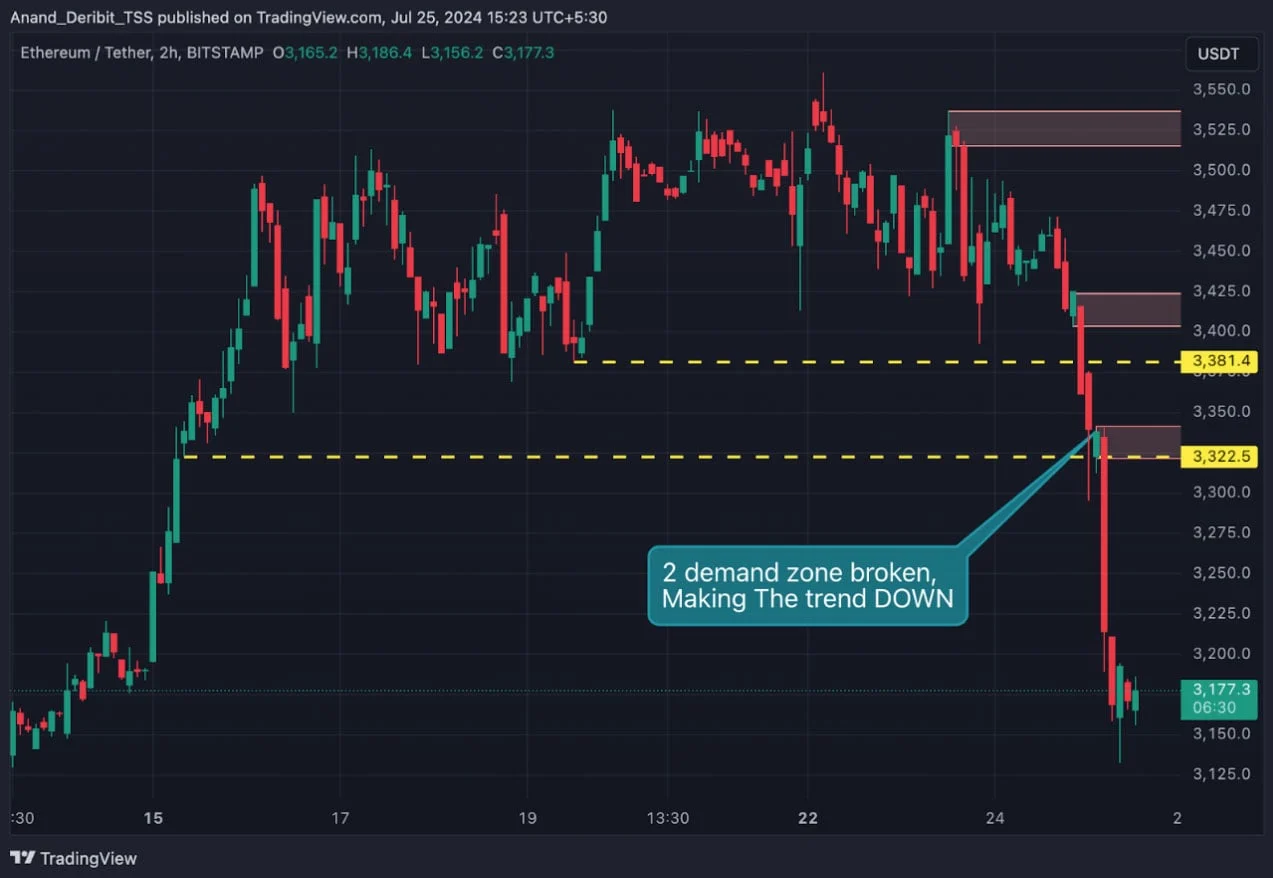1273x878 pixels.
Task: Open the TradingView logo link
Action: pos(73,858)
